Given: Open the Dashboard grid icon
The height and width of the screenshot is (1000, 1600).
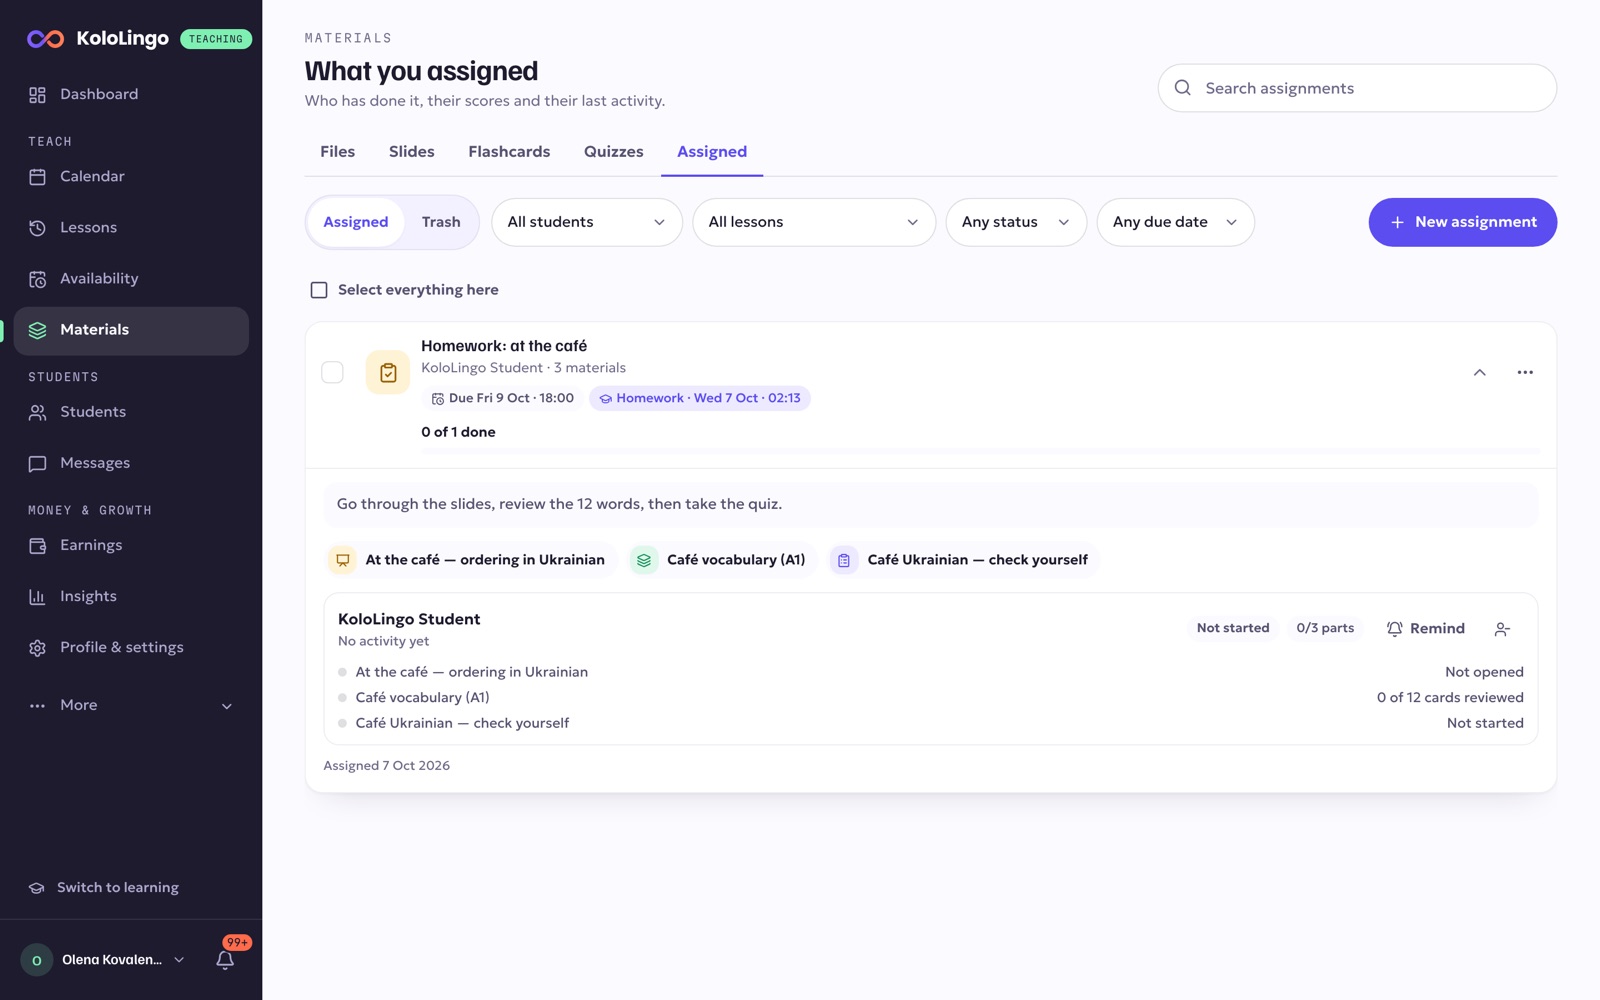Looking at the screenshot, I should (x=37, y=95).
